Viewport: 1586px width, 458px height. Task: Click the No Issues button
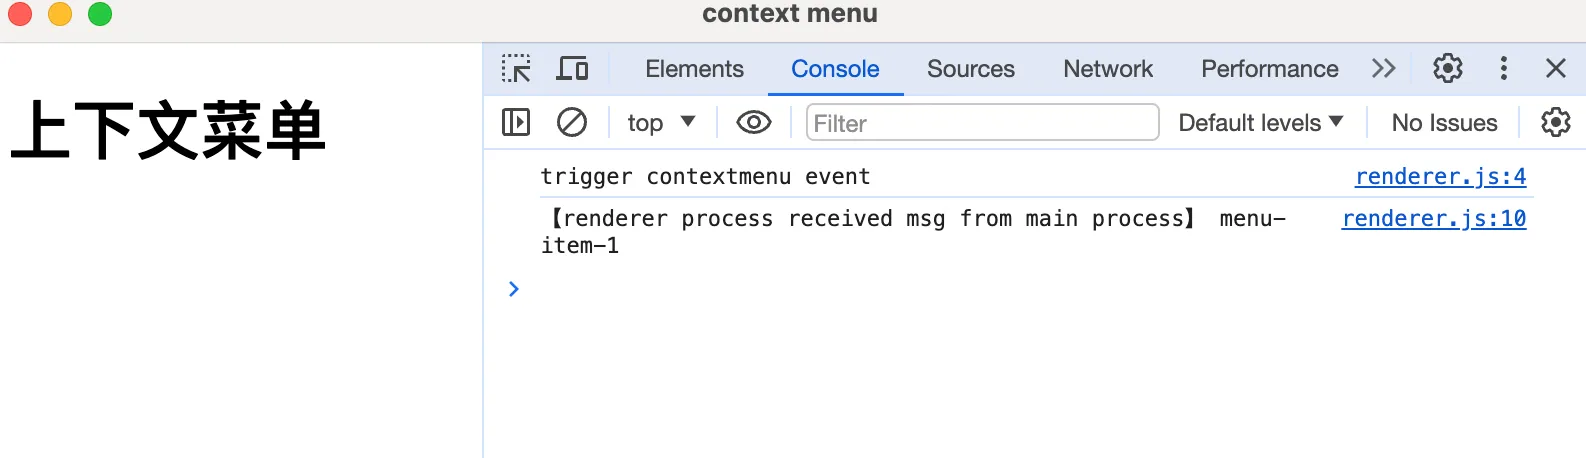1444,123
